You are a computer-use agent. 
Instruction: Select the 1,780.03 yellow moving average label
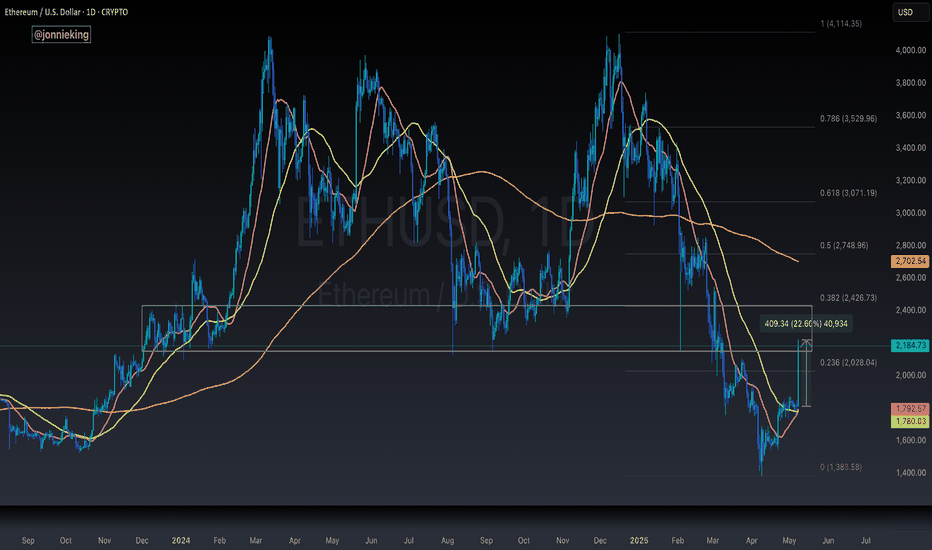coord(910,421)
